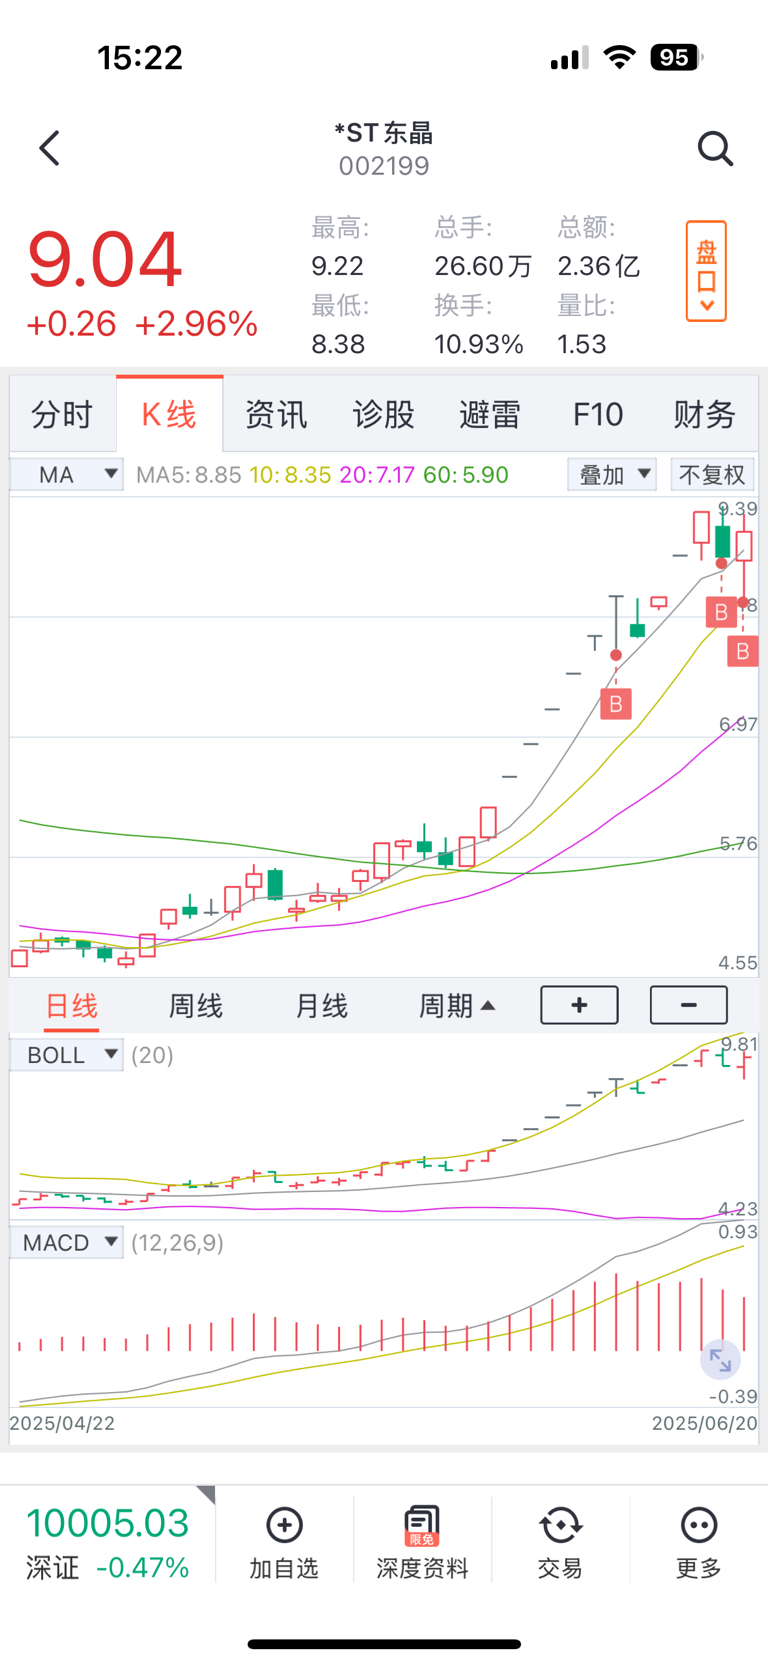This screenshot has width=769, height=1665.
Task: Open the 叠加 overlay dropdown
Action: pyautogui.click(x=612, y=474)
